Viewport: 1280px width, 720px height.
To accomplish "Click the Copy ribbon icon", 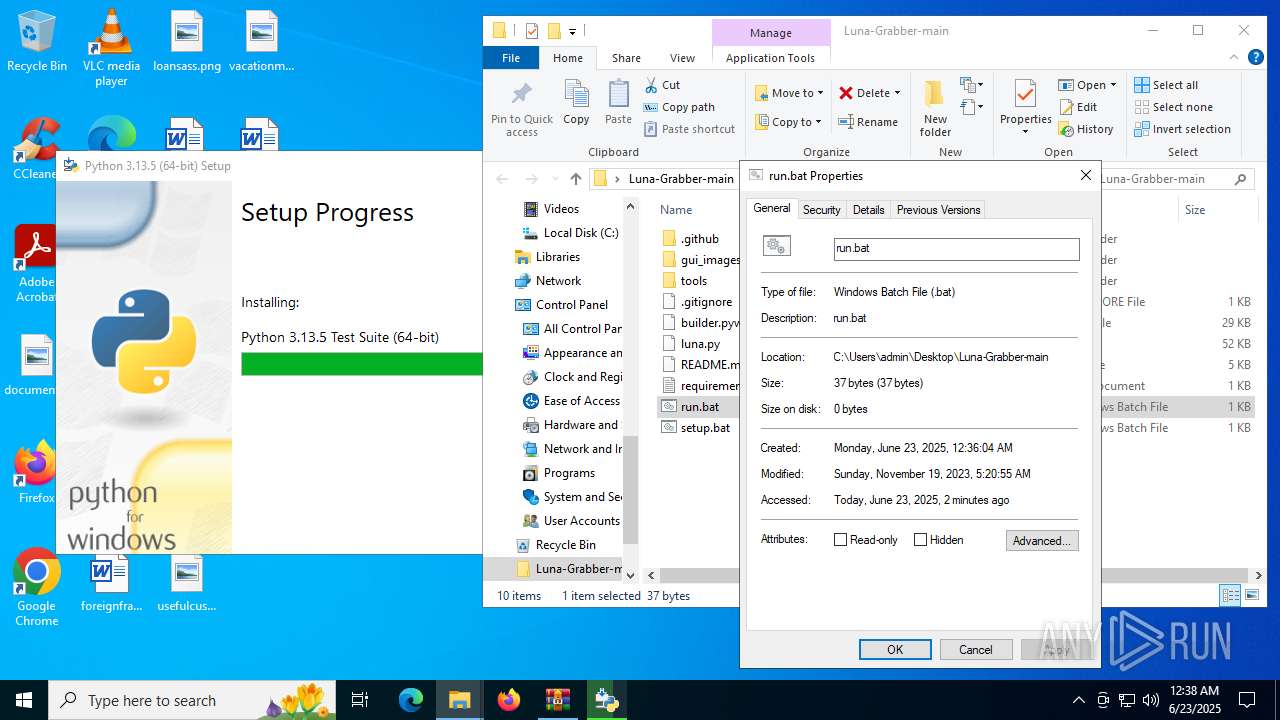I will coord(576,103).
